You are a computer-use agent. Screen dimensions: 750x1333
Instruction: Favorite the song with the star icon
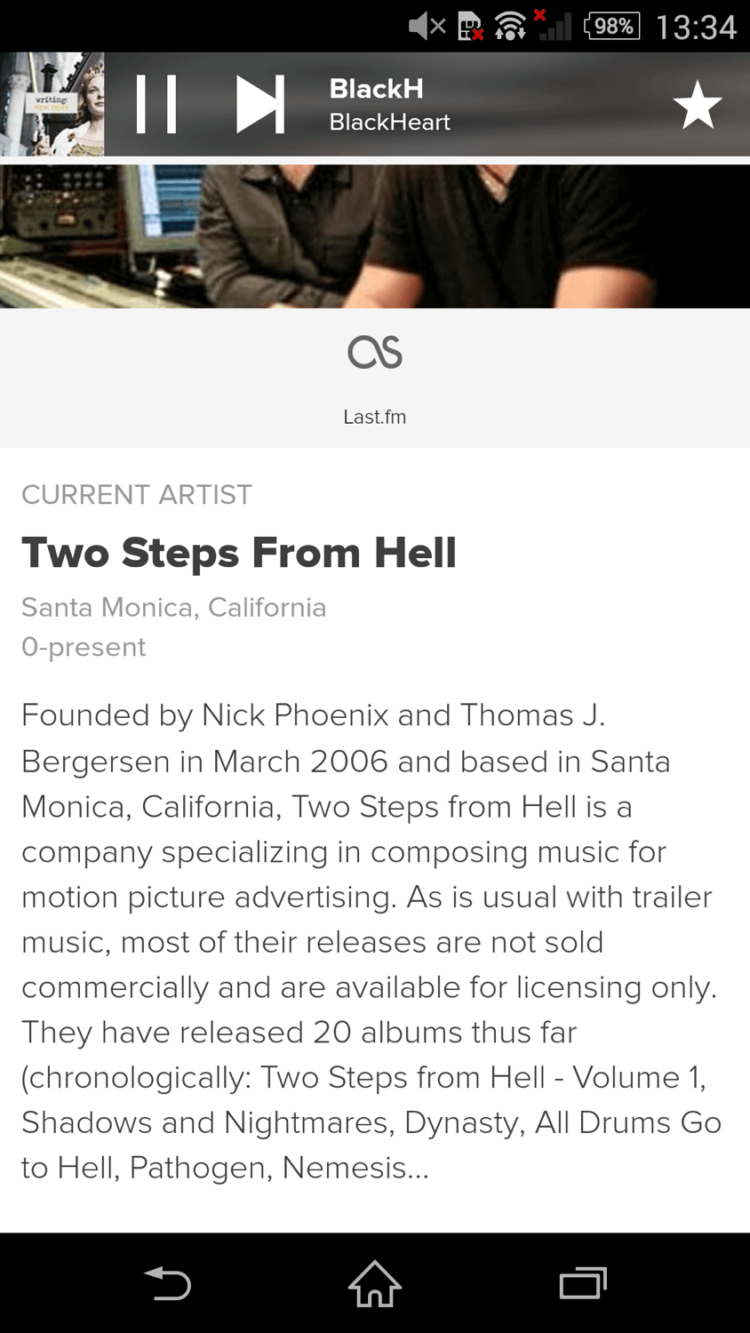[697, 106]
